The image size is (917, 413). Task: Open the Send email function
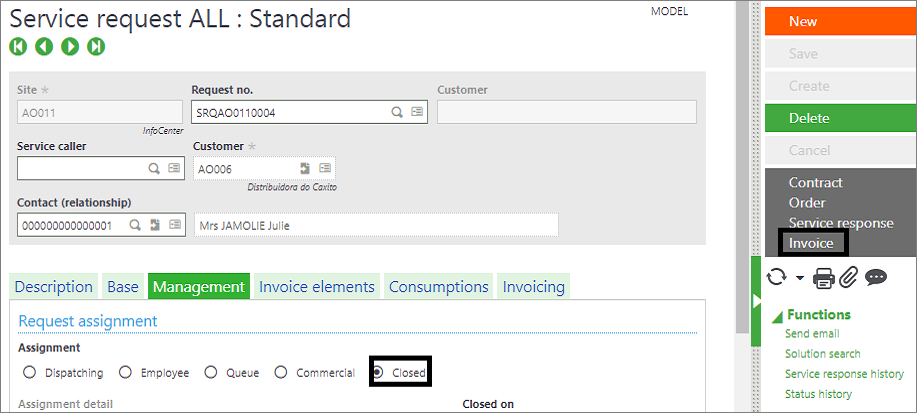812,333
